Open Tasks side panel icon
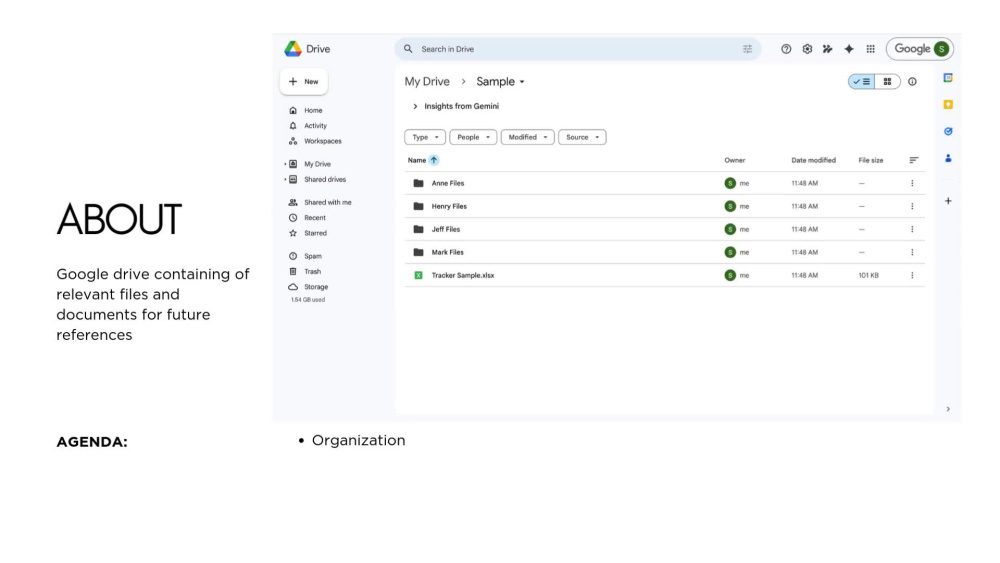The width and height of the screenshot is (1000, 563). coord(948,131)
